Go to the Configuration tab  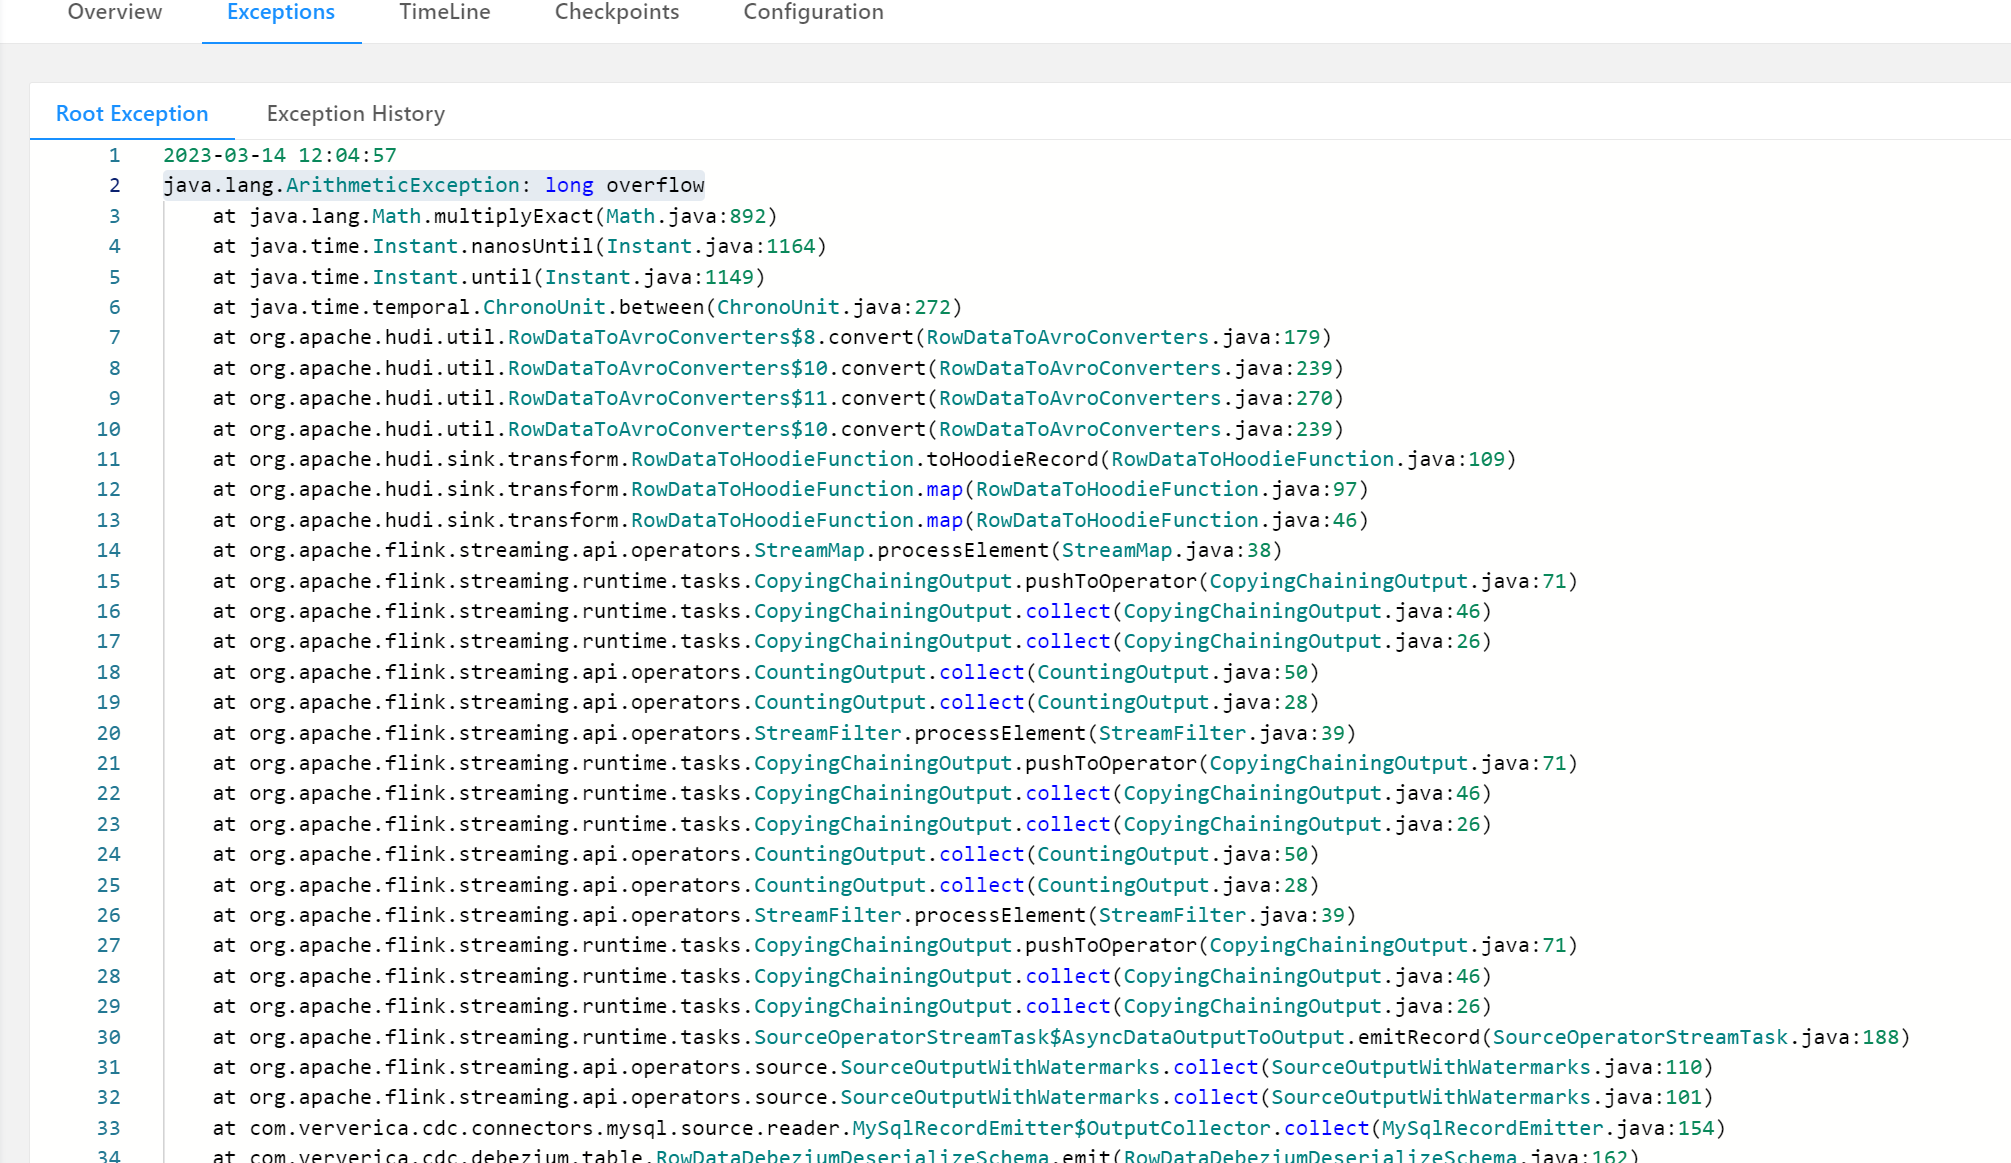pyautogui.click(x=813, y=12)
